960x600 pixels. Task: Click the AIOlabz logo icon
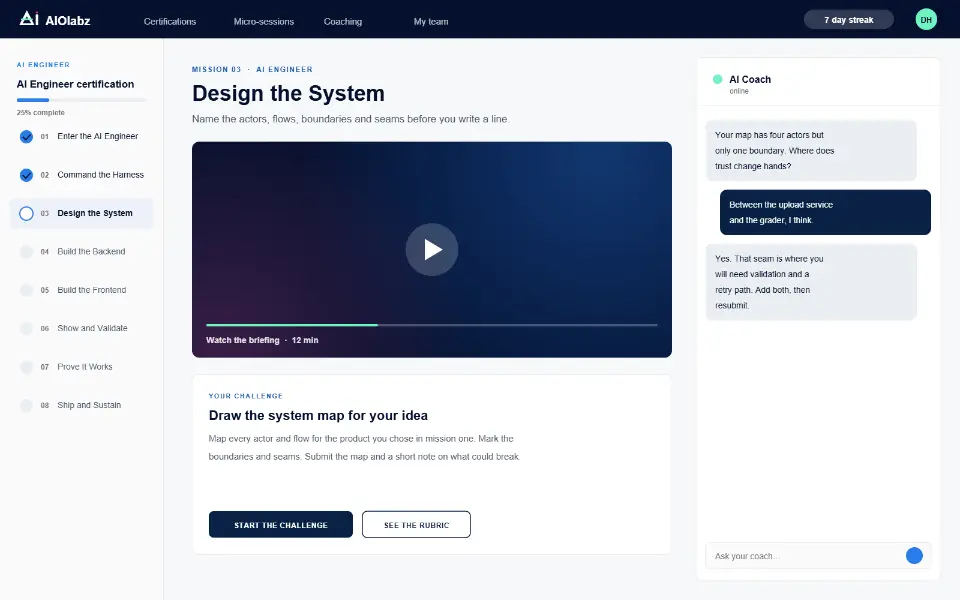[x=29, y=18]
